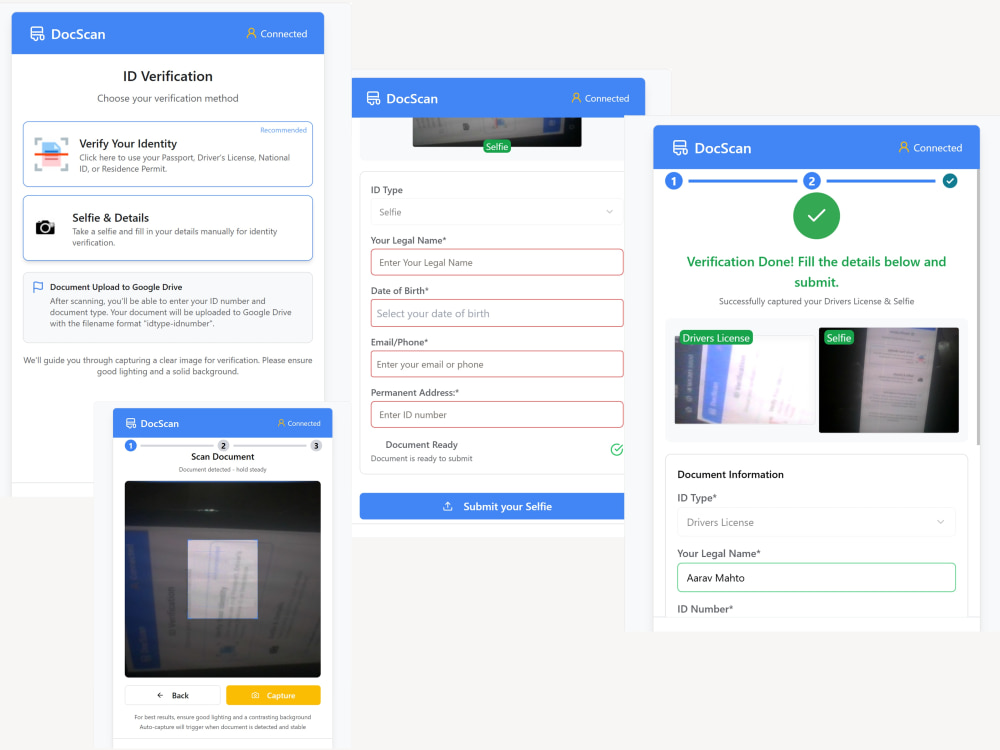Screen dimensions: 1000x750
Task: Click the green Drivers License tag on thumbnail
Action: (716, 338)
